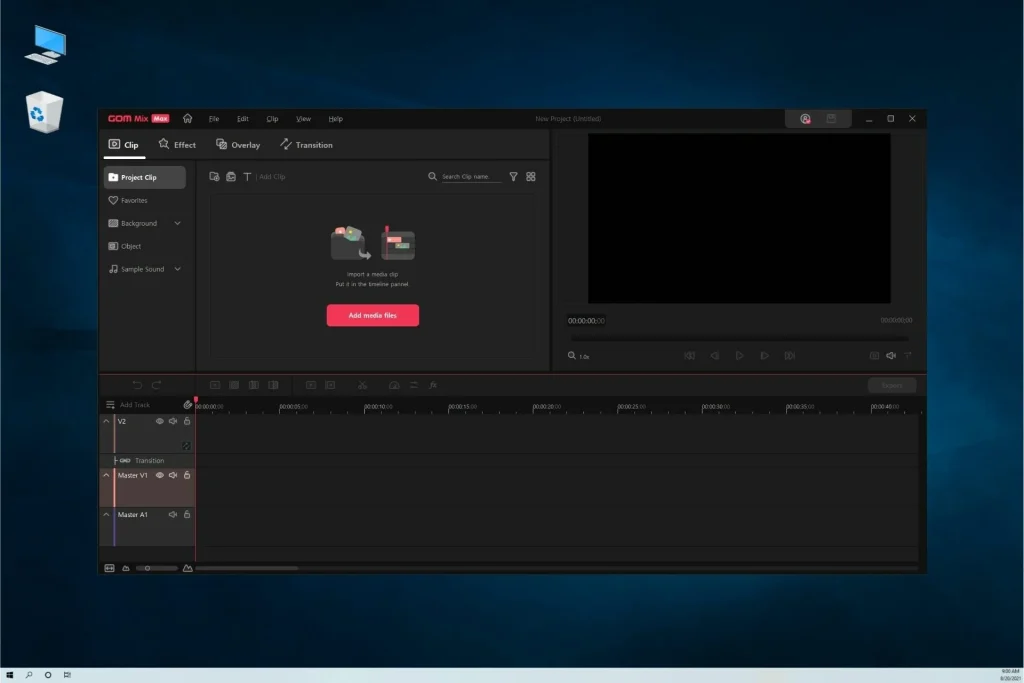Viewport: 1024px width, 683px height.
Task: Lock the Master V1 track
Action: [x=186, y=475]
